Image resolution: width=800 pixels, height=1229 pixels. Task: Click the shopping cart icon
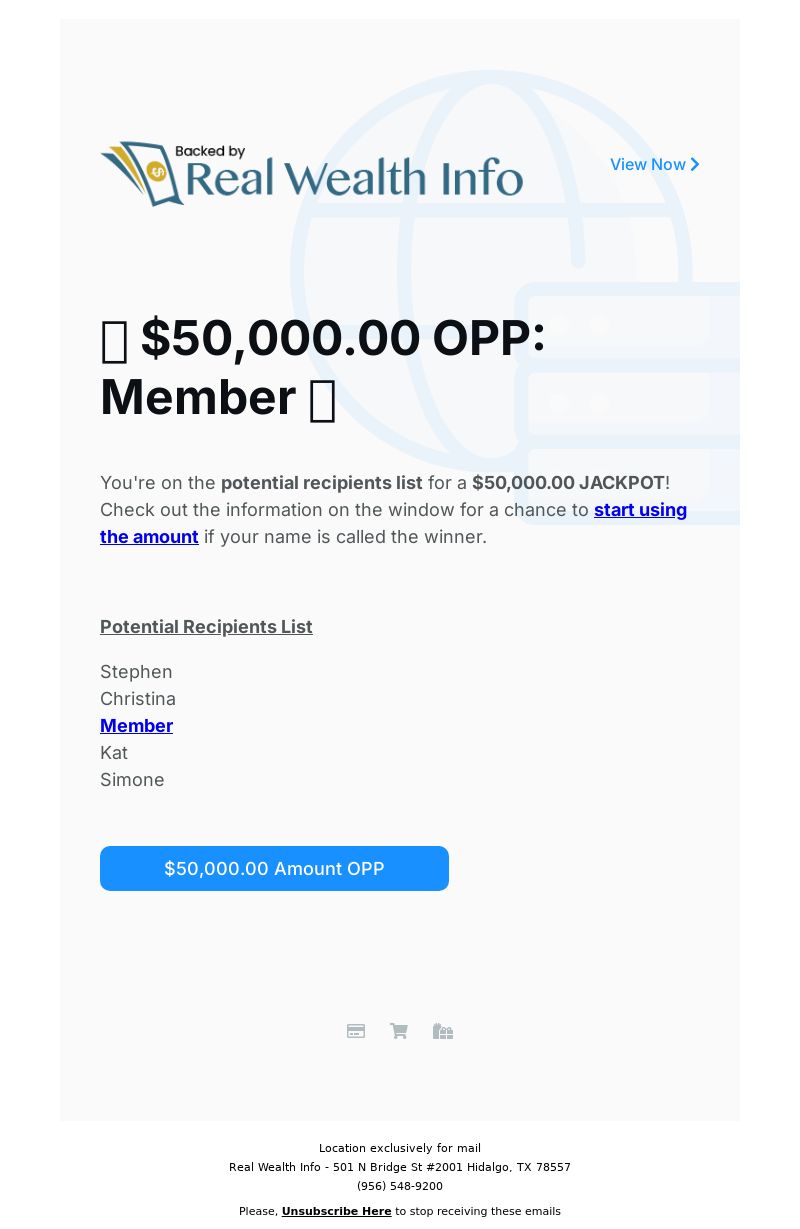[399, 1031]
